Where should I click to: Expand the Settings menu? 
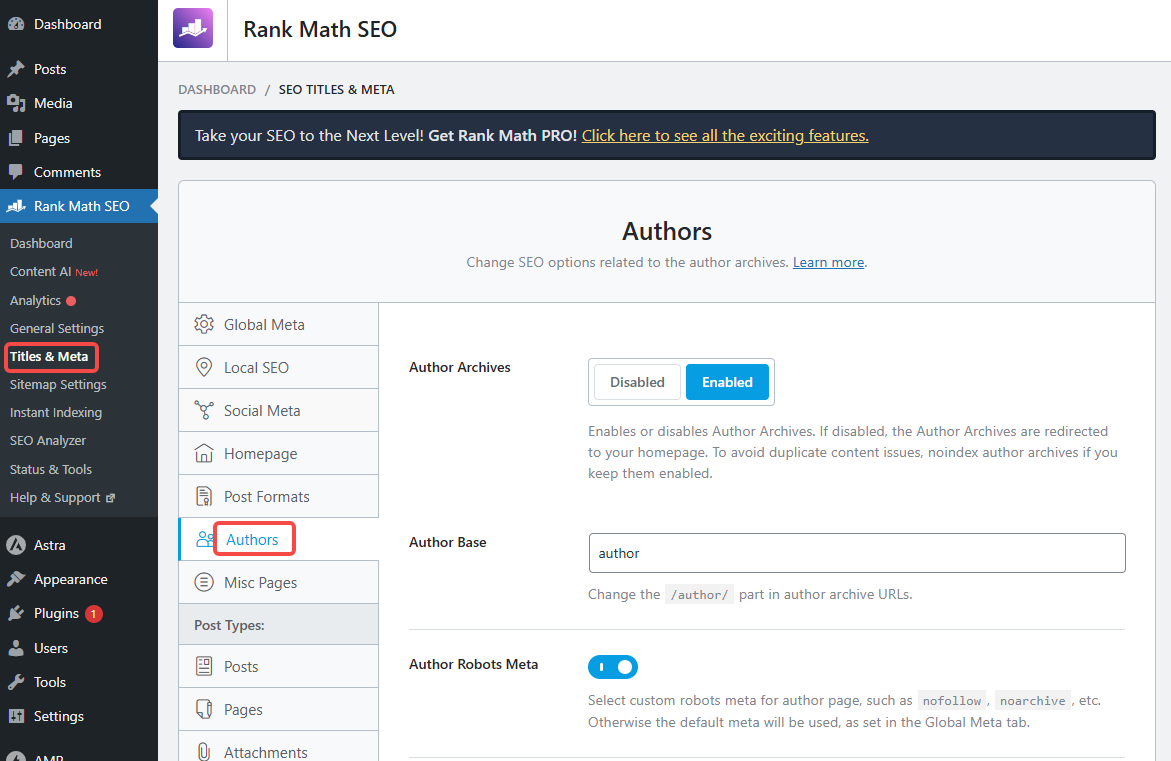coord(55,716)
